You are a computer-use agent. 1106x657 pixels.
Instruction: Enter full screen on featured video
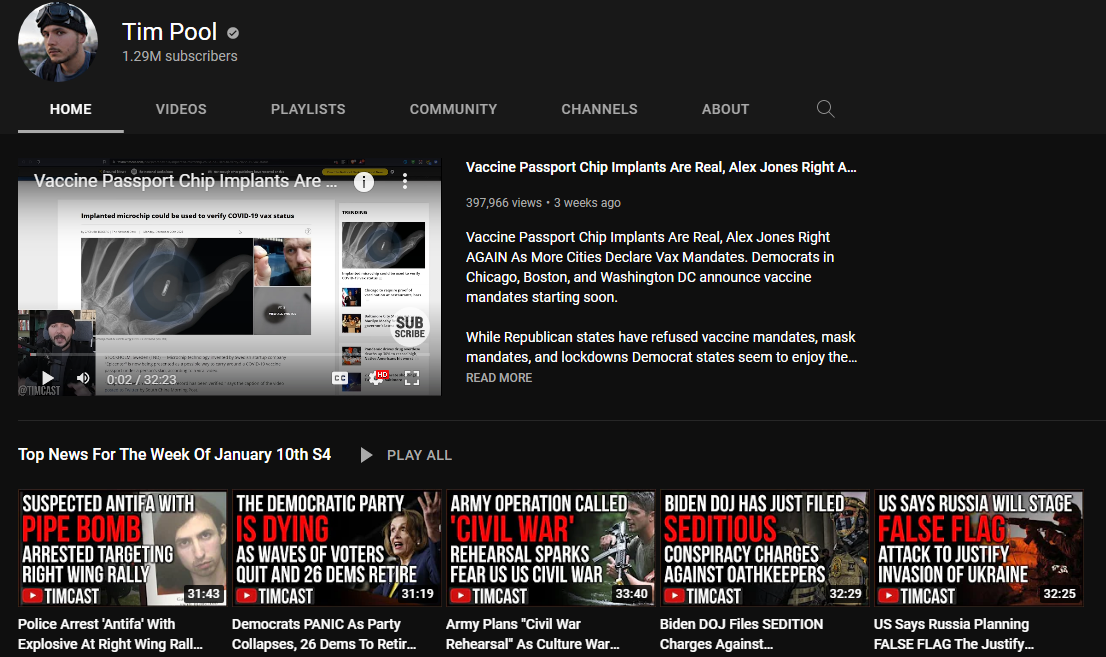(x=412, y=378)
